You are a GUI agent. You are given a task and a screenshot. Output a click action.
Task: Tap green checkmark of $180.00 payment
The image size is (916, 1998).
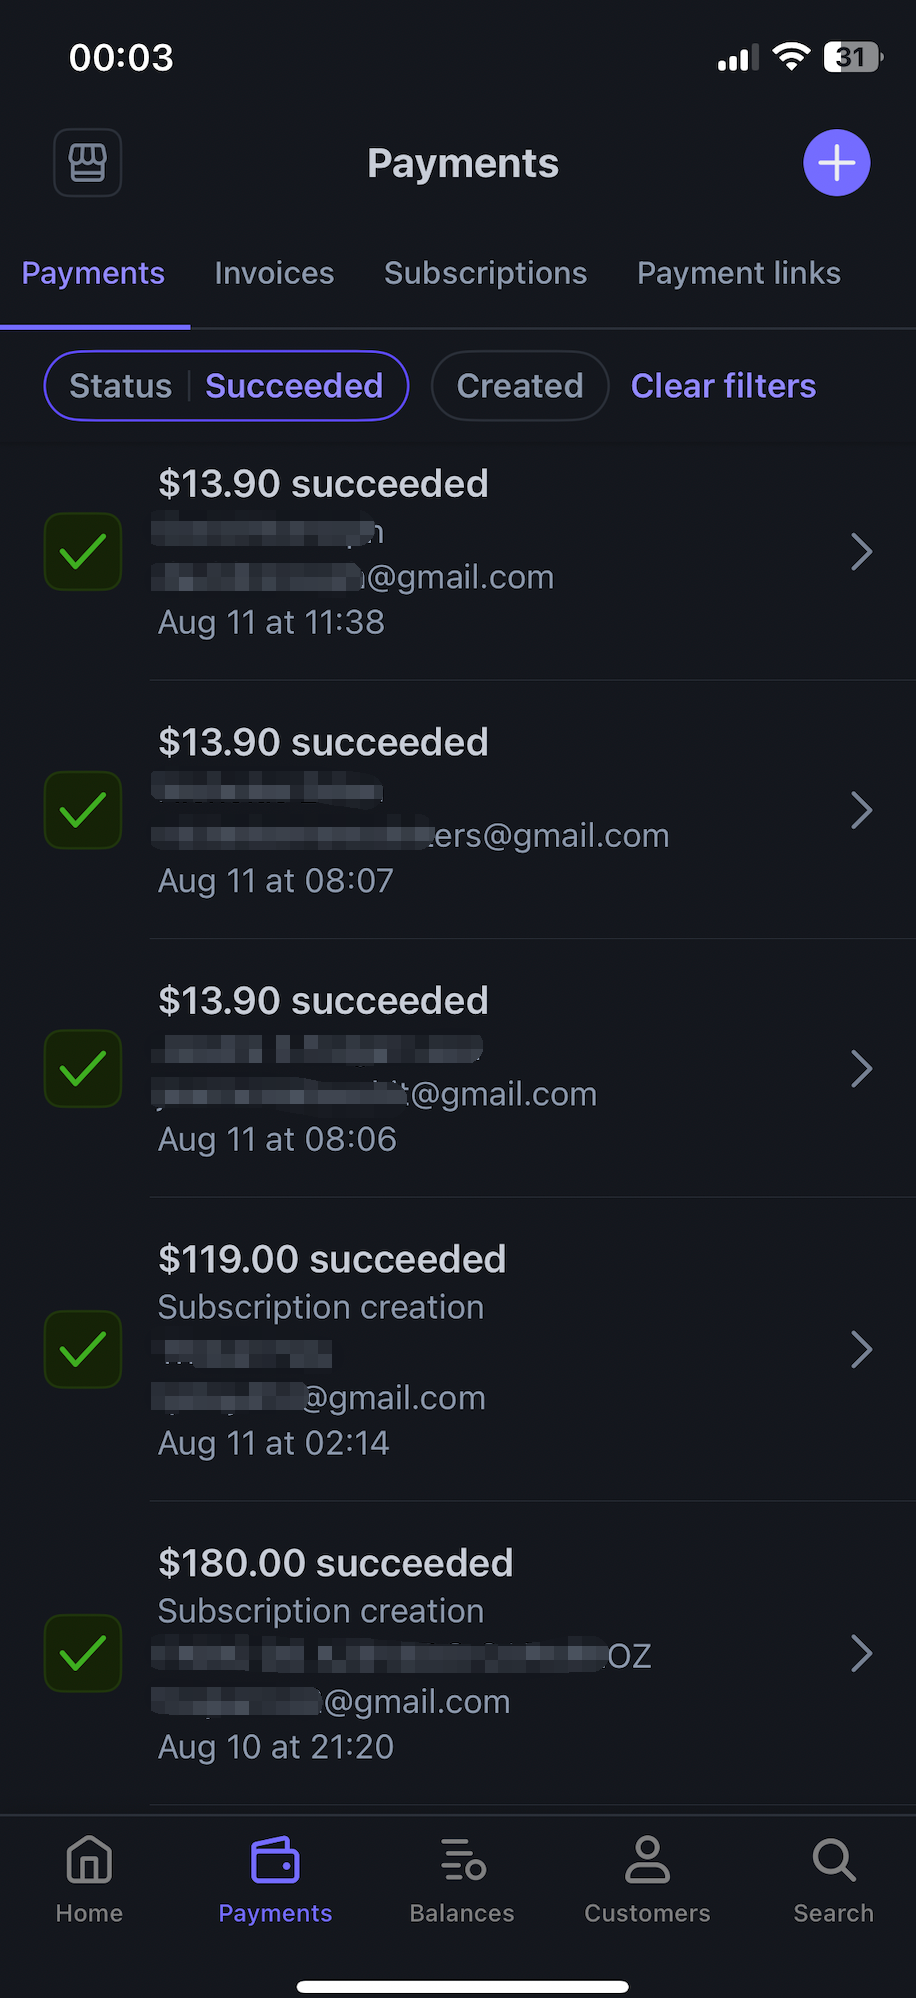(x=83, y=1653)
